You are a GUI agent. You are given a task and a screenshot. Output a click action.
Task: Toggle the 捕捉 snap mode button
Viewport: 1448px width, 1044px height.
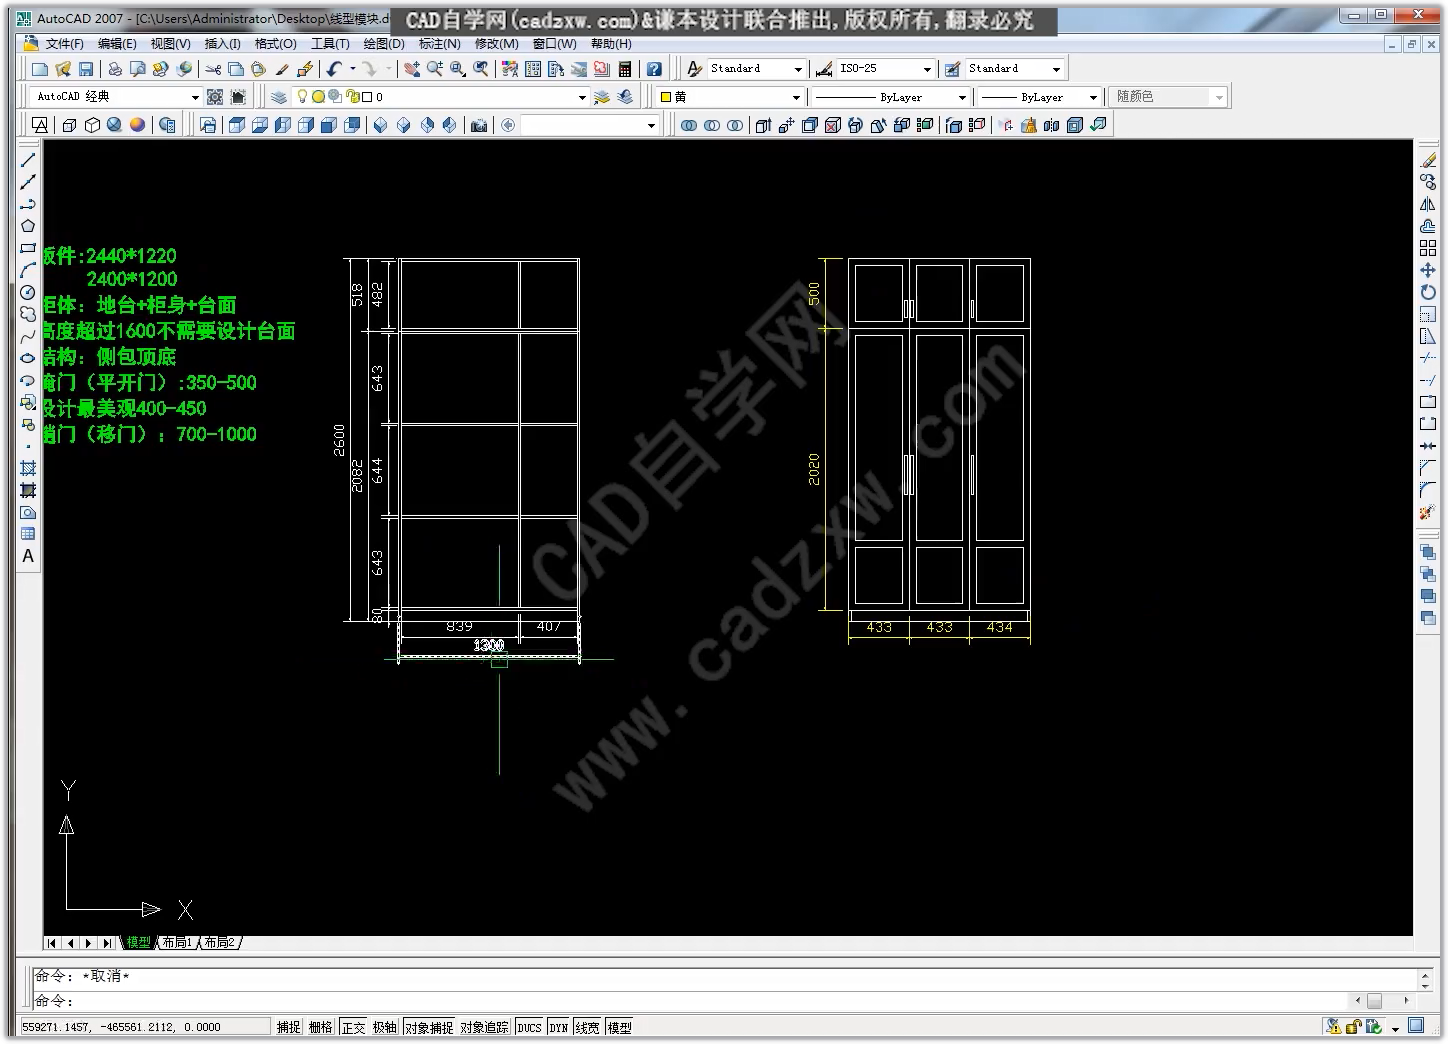[x=289, y=1027]
